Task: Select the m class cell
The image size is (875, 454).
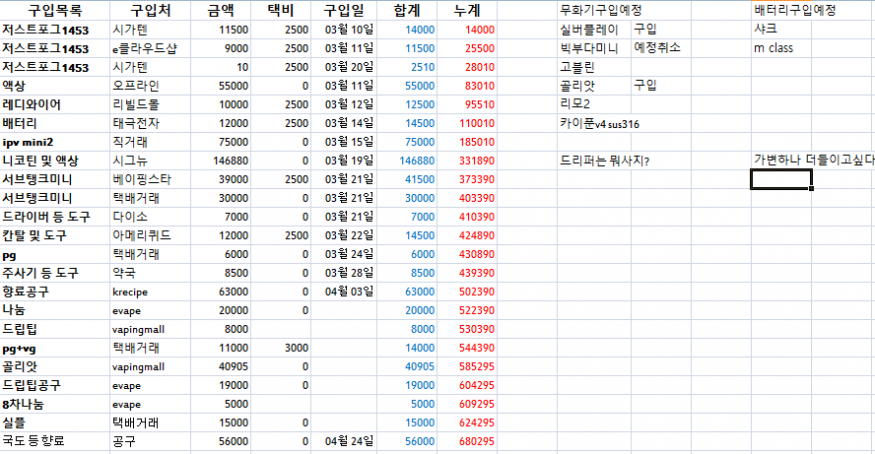Action: pos(781,49)
